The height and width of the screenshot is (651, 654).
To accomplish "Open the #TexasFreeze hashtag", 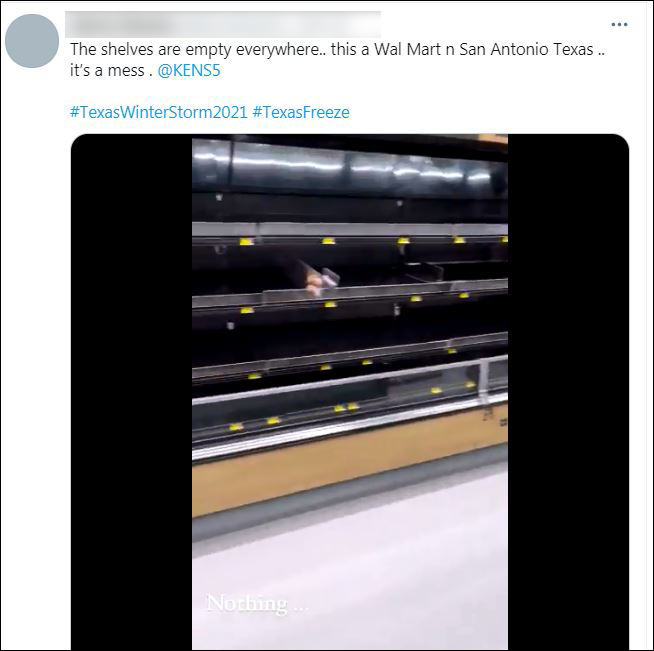I will coord(301,112).
